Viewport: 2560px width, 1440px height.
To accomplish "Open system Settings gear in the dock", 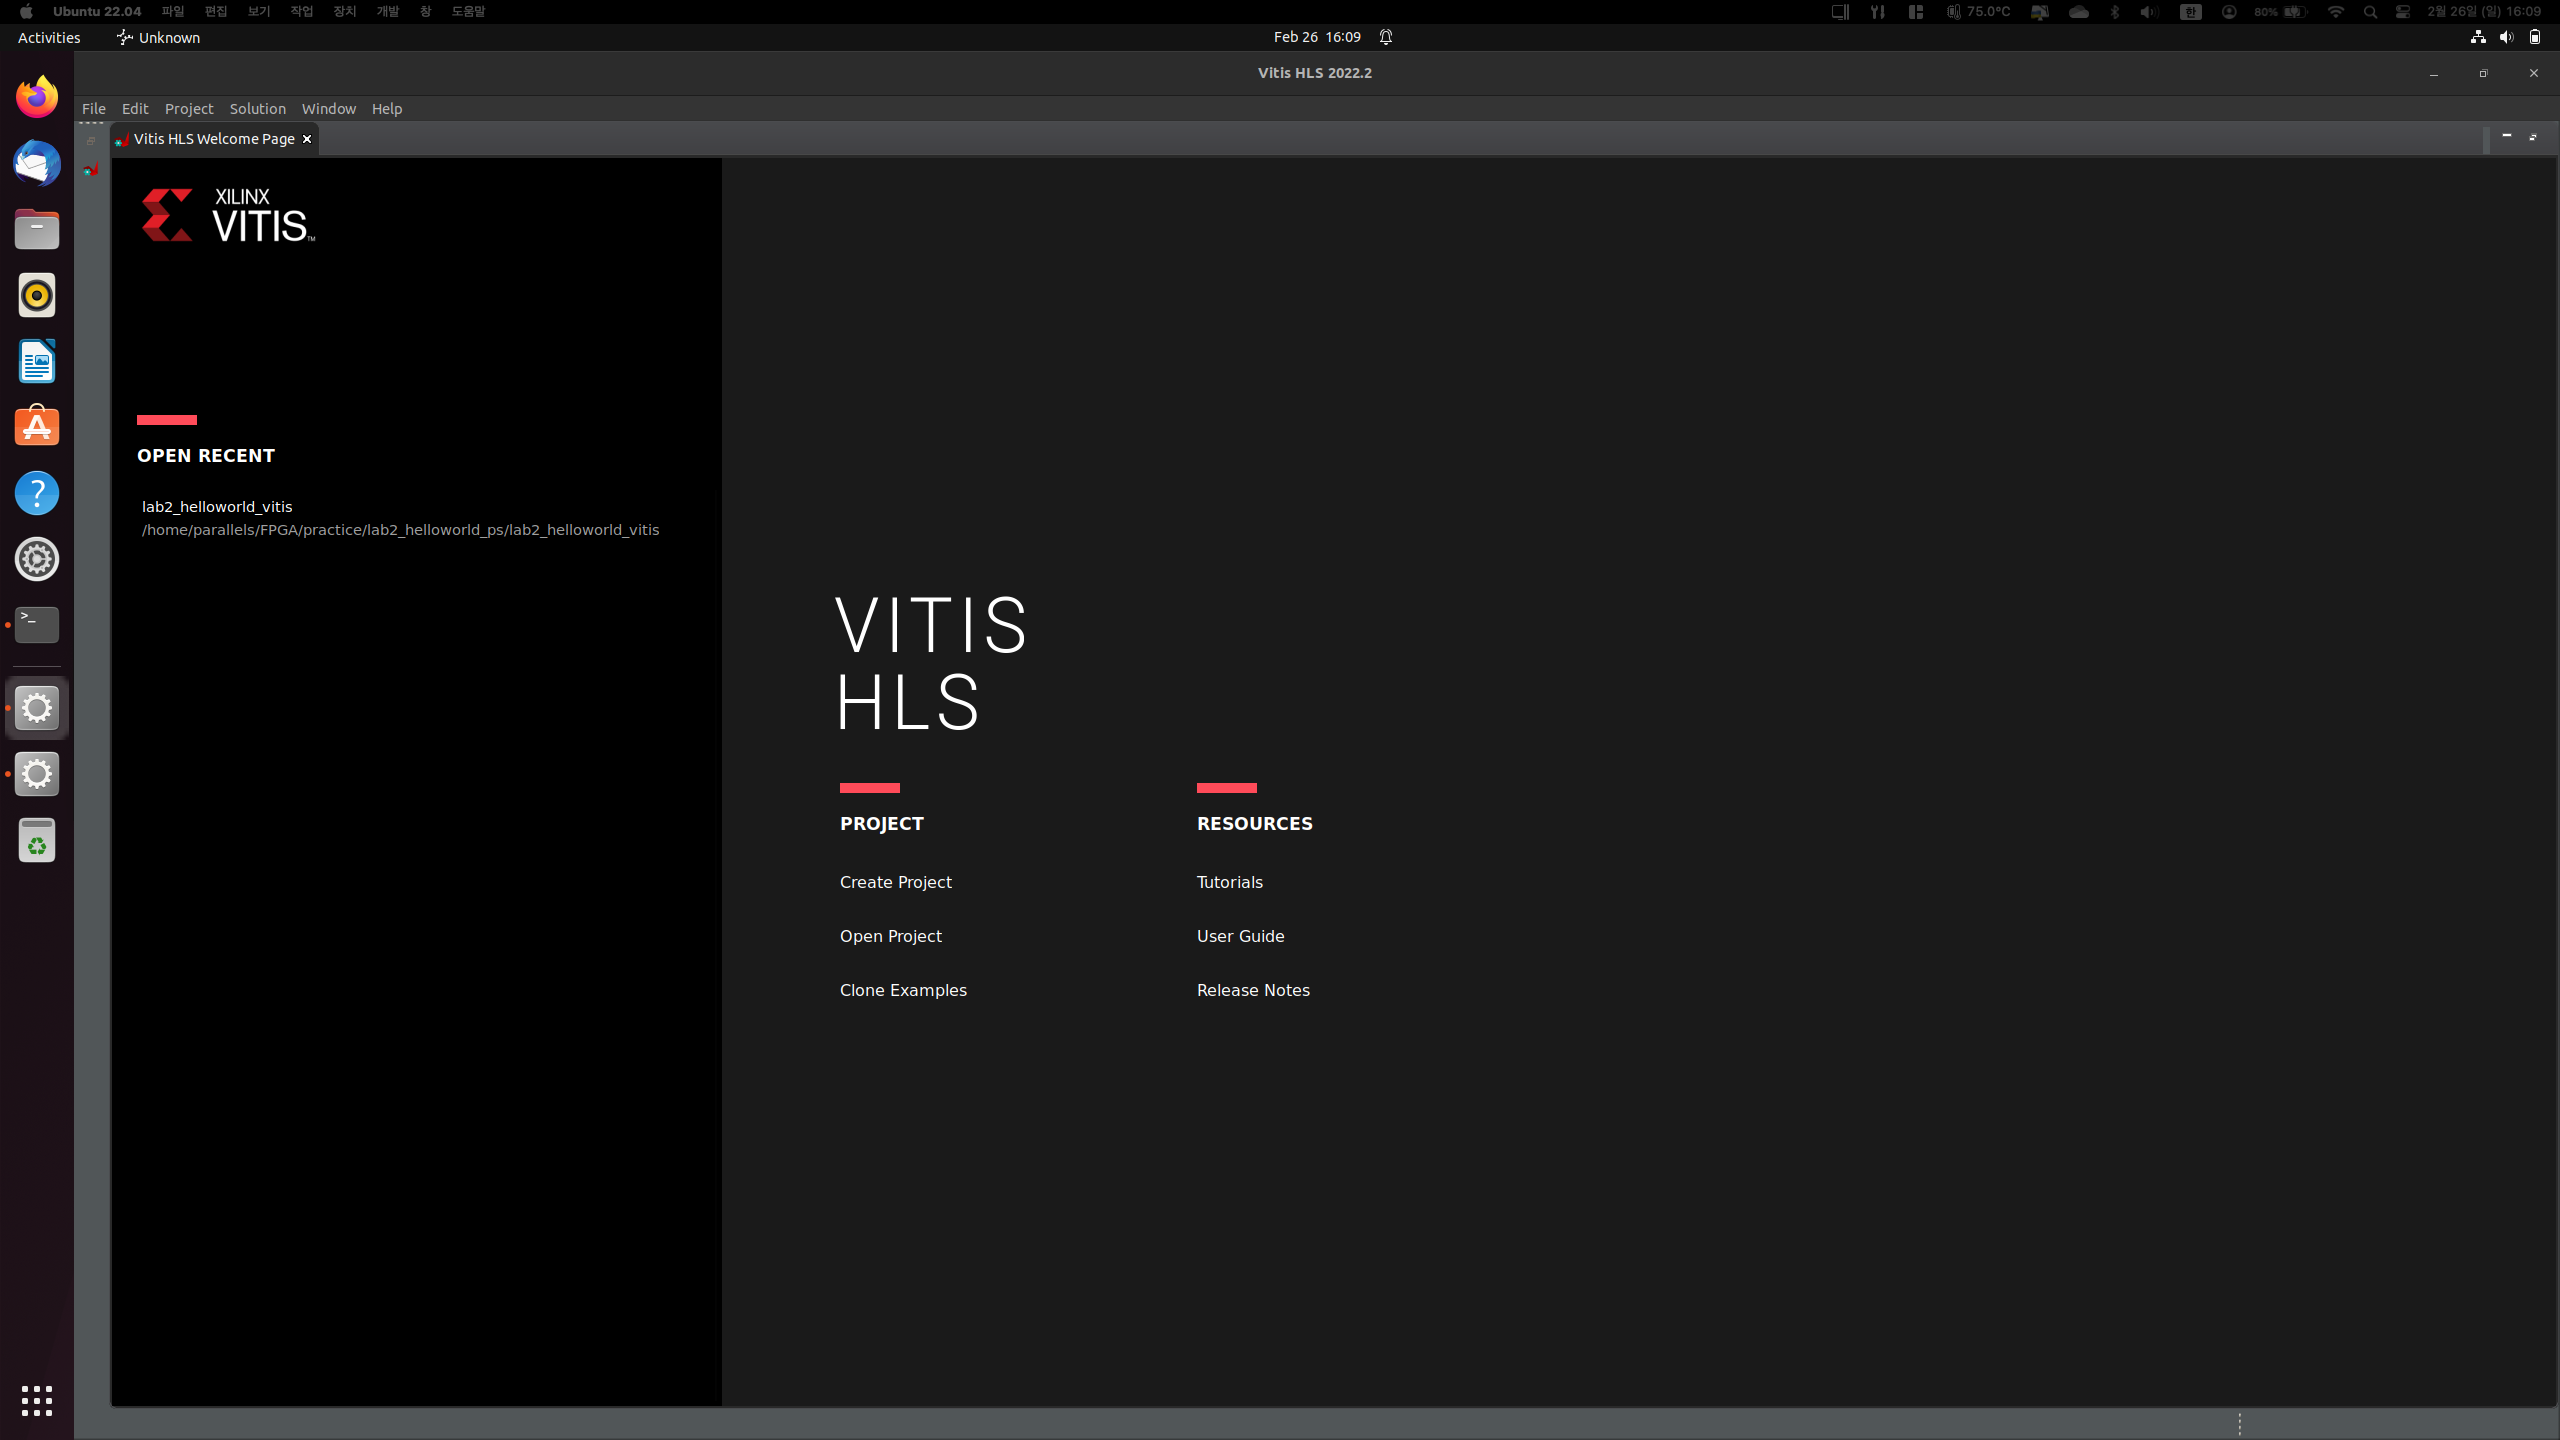I will tap(37, 559).
